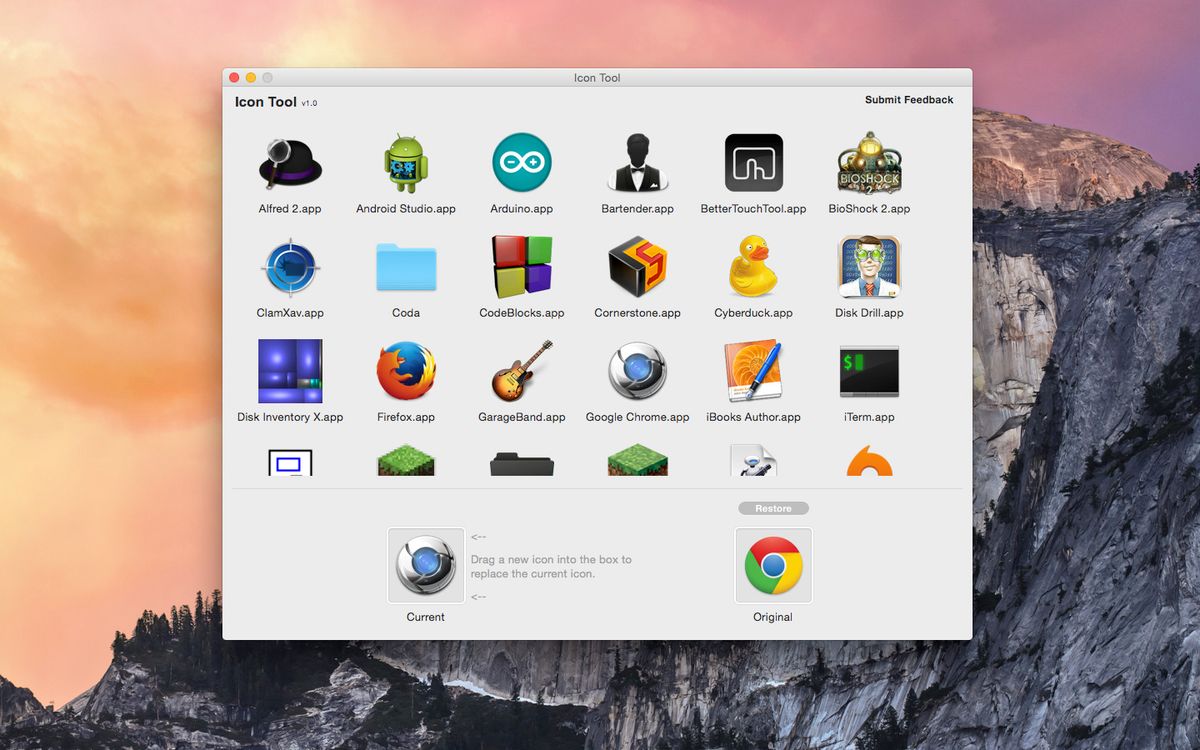Click the Original Chrome icon preview
Image resolution: width=1200 pixels, height=750 pixels.
click(773, 565)
